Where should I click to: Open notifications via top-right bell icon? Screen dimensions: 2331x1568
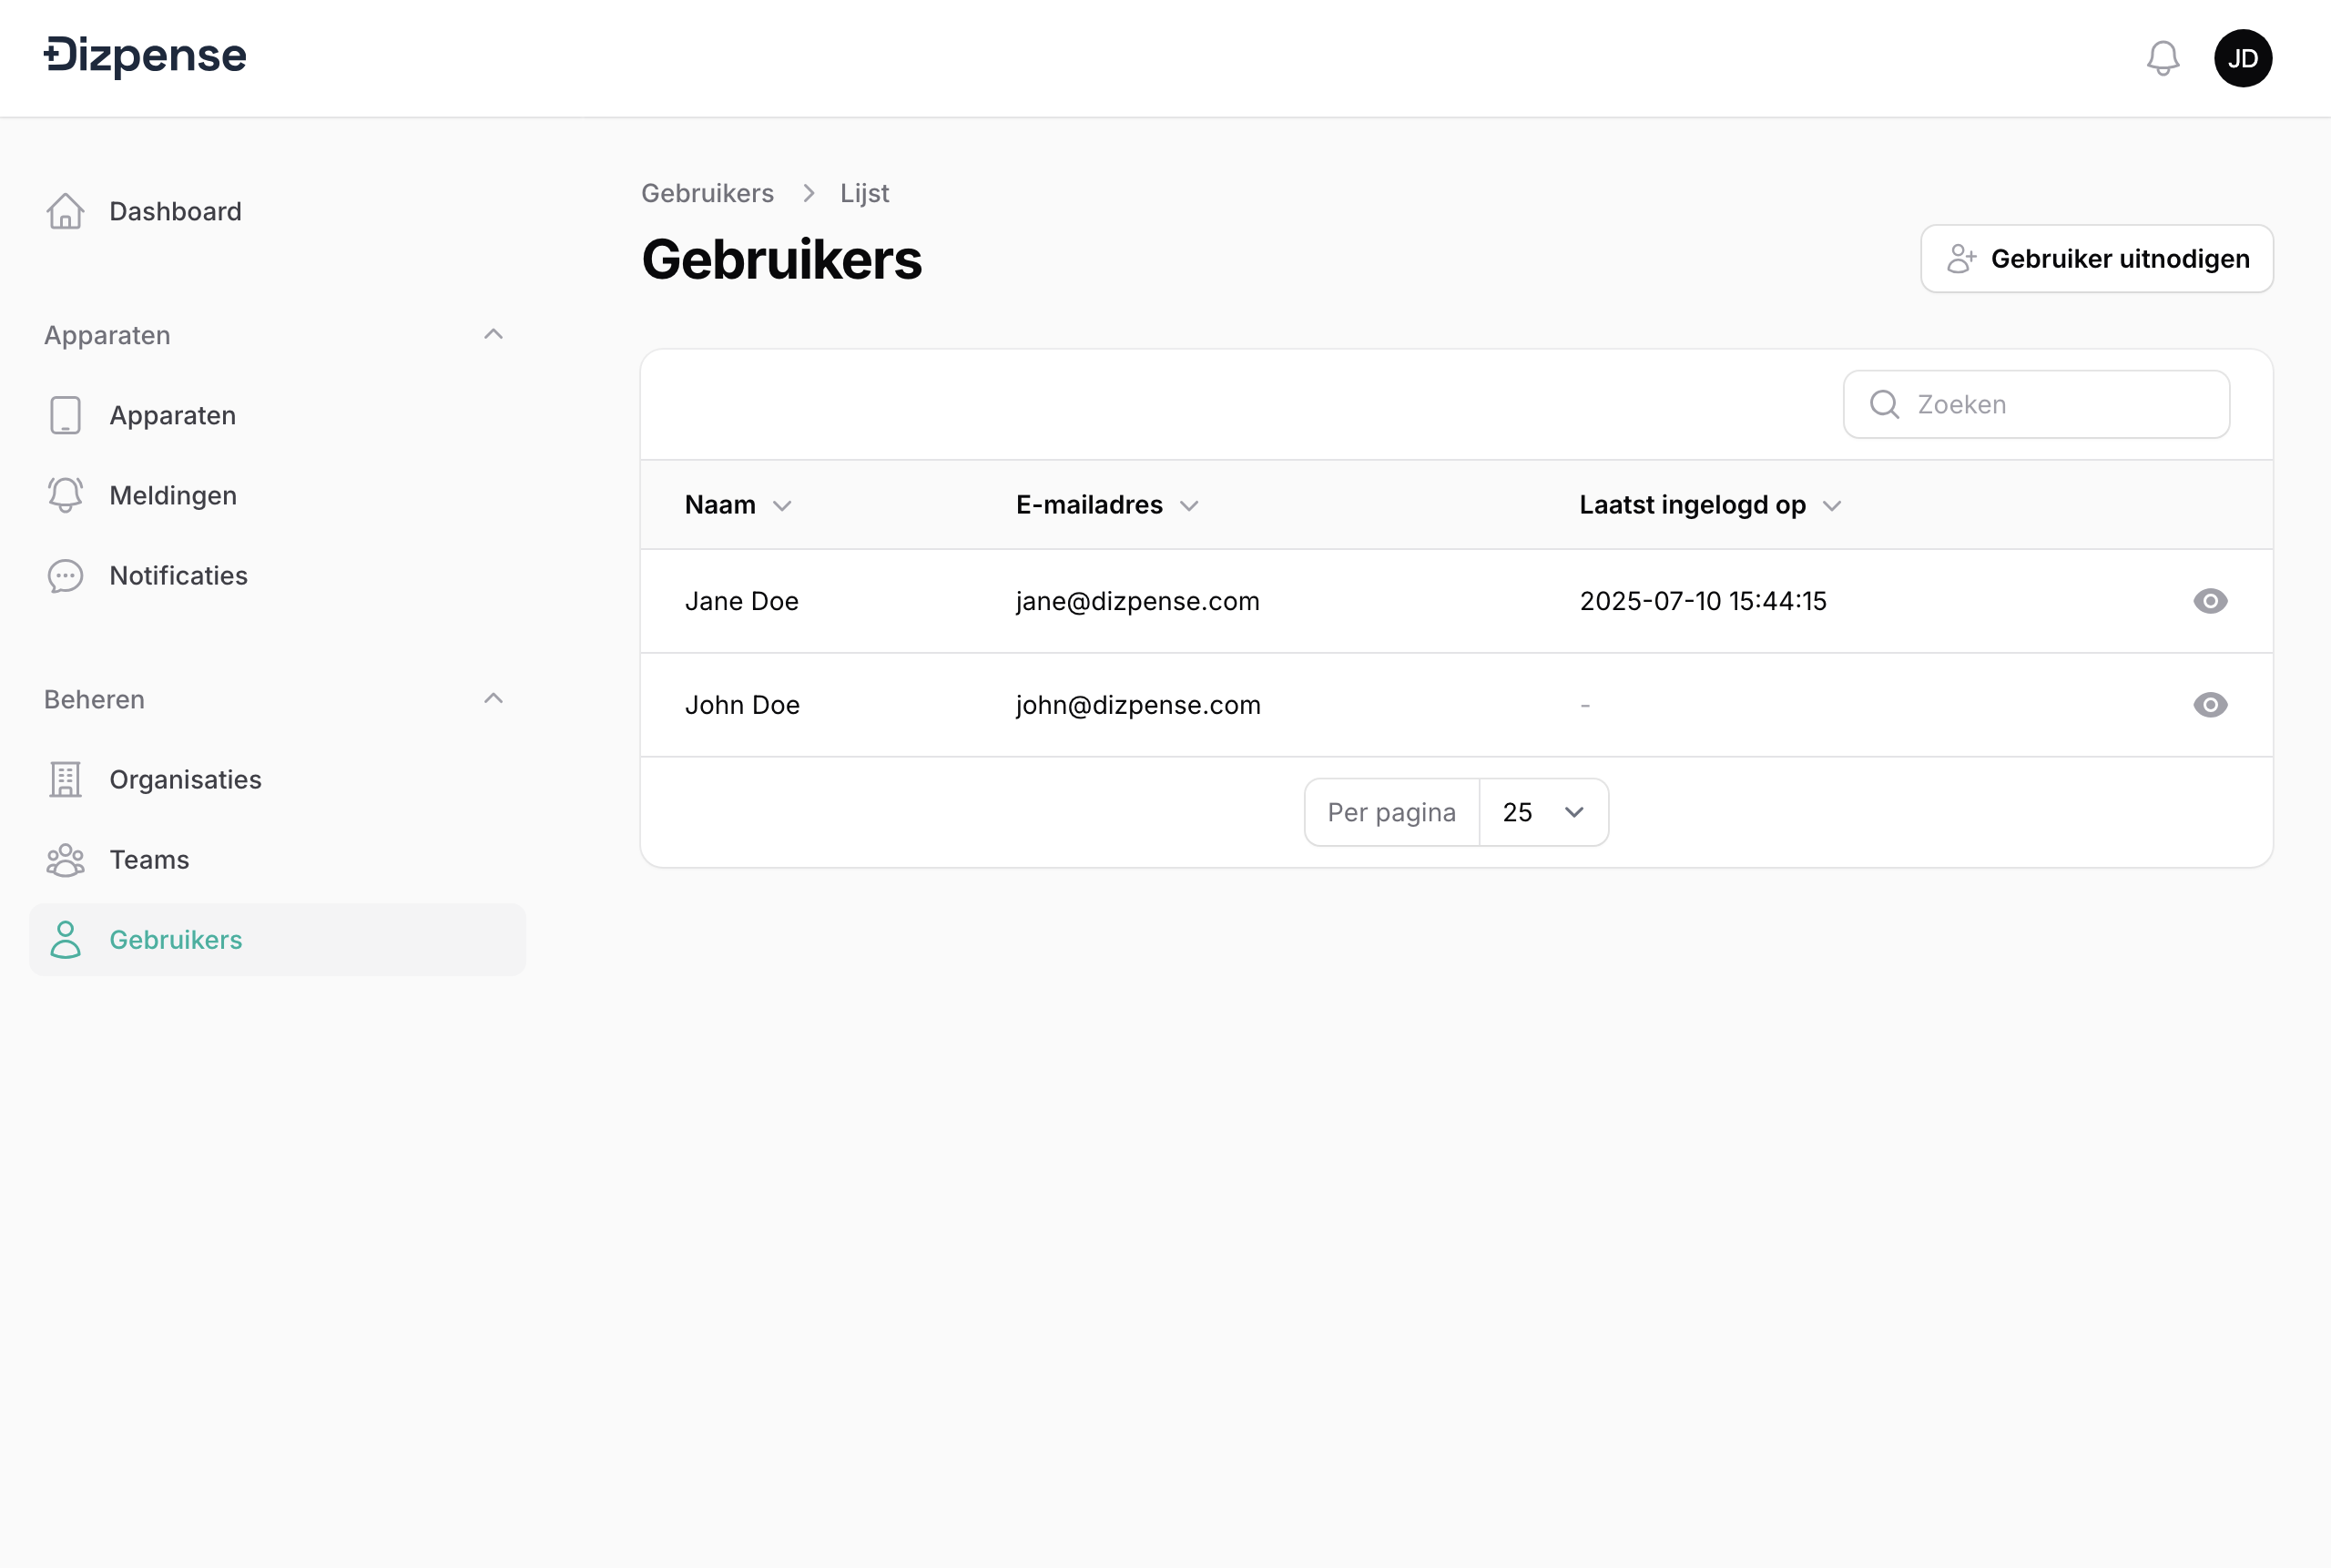click(2163, 57)
